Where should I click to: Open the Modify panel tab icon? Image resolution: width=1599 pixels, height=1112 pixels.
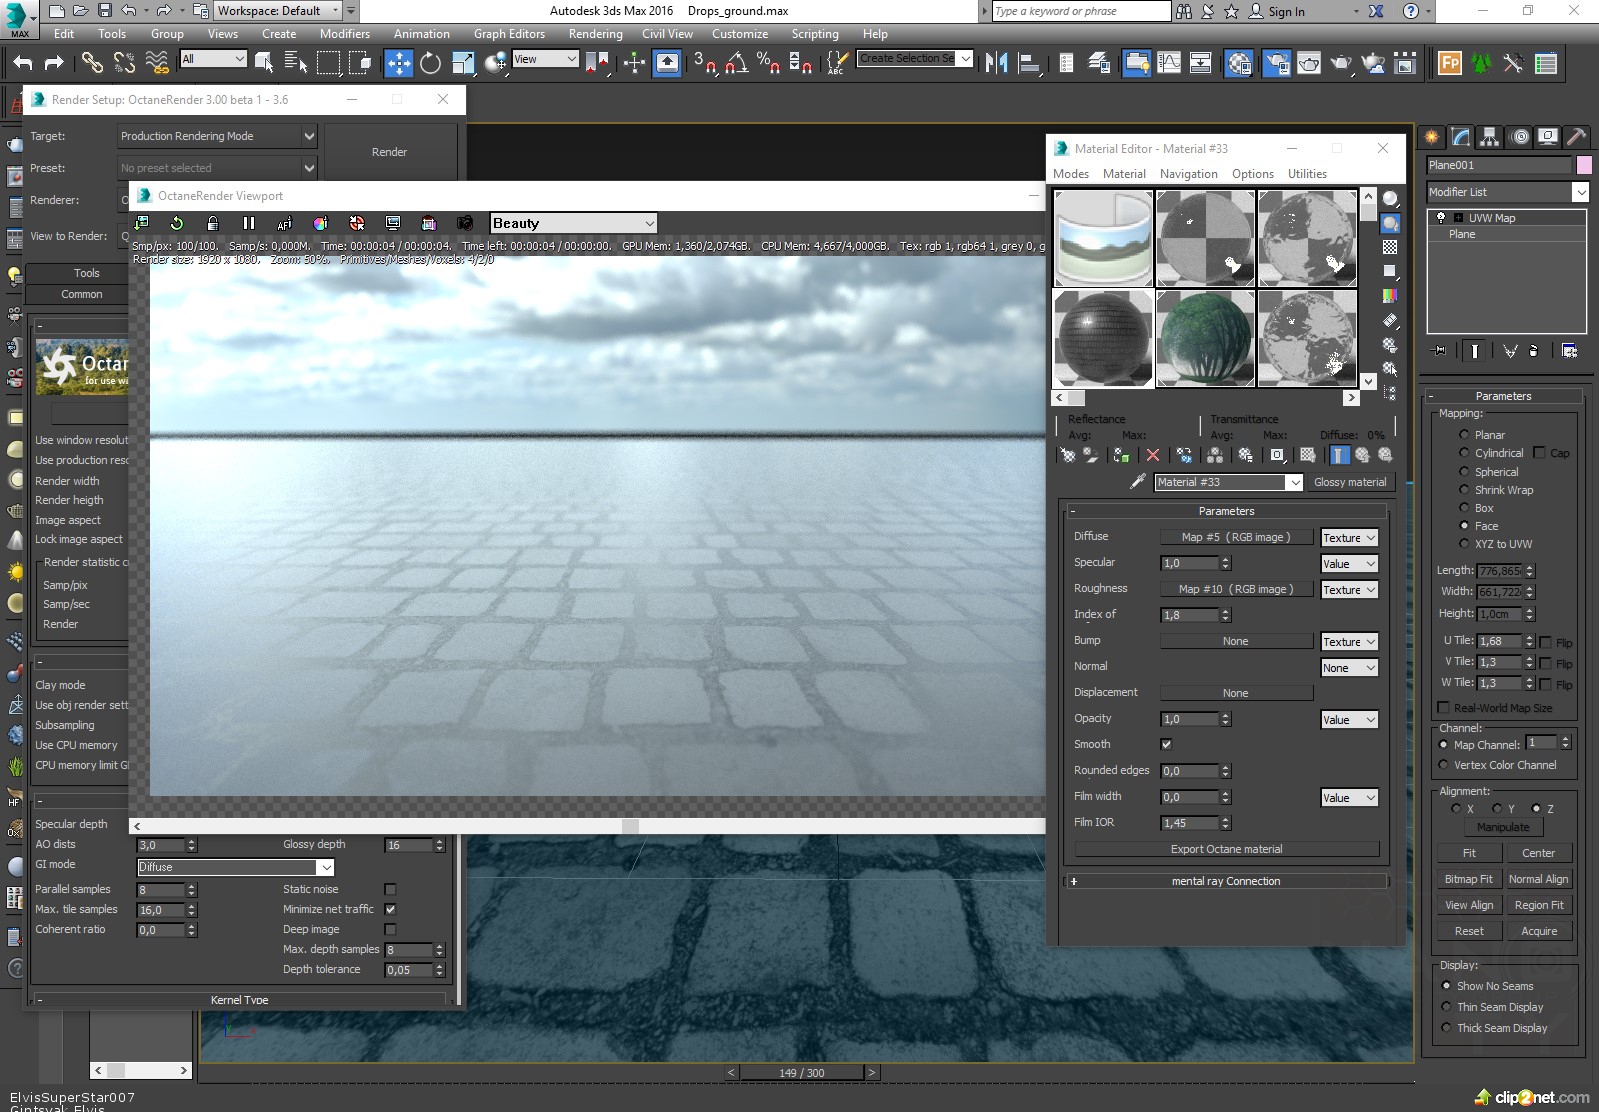pyautogui.click(x=1461, y=137)
